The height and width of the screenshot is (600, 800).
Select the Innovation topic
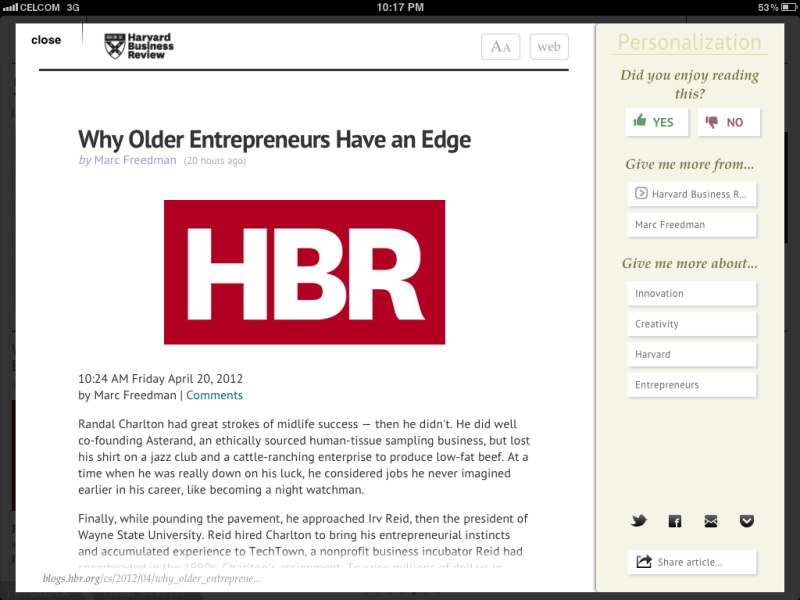click(x=692, y=293)
